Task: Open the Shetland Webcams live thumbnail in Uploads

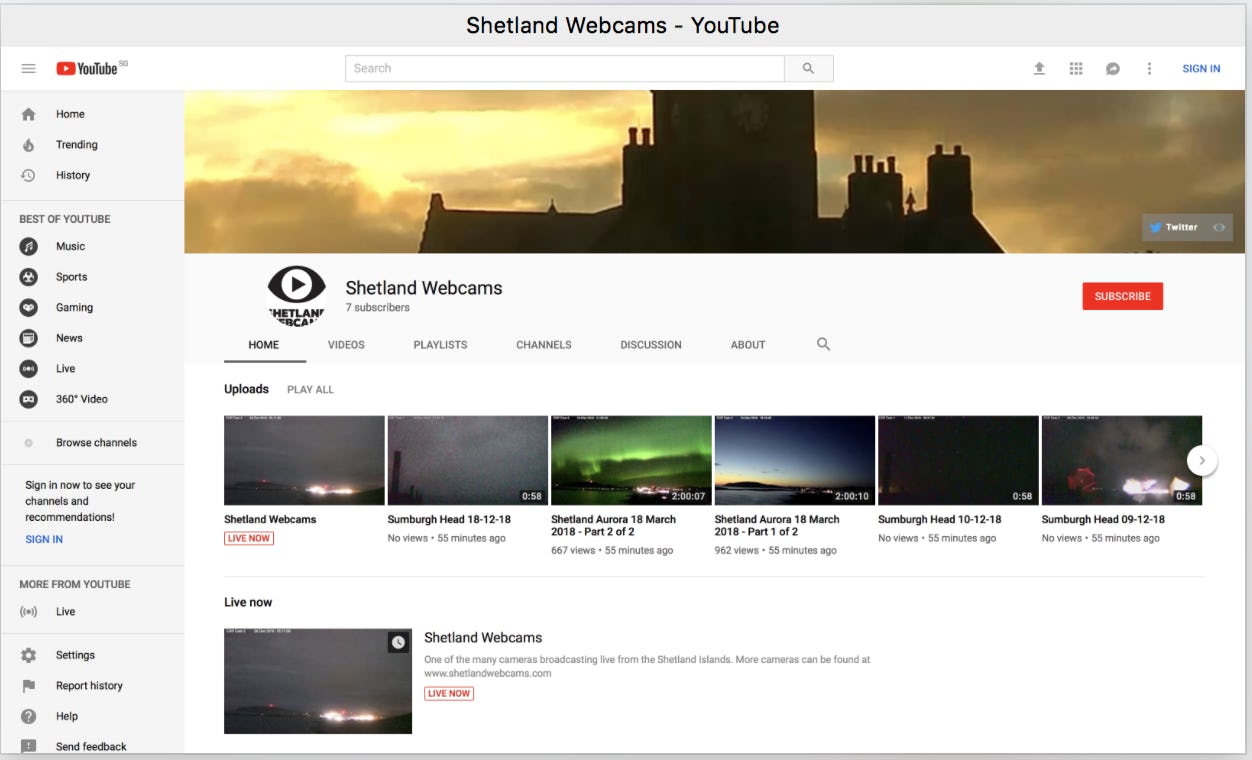Action: point(304,460)
